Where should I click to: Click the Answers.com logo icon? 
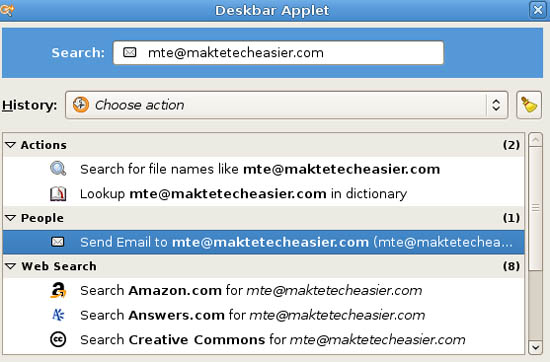coord(58,315)
